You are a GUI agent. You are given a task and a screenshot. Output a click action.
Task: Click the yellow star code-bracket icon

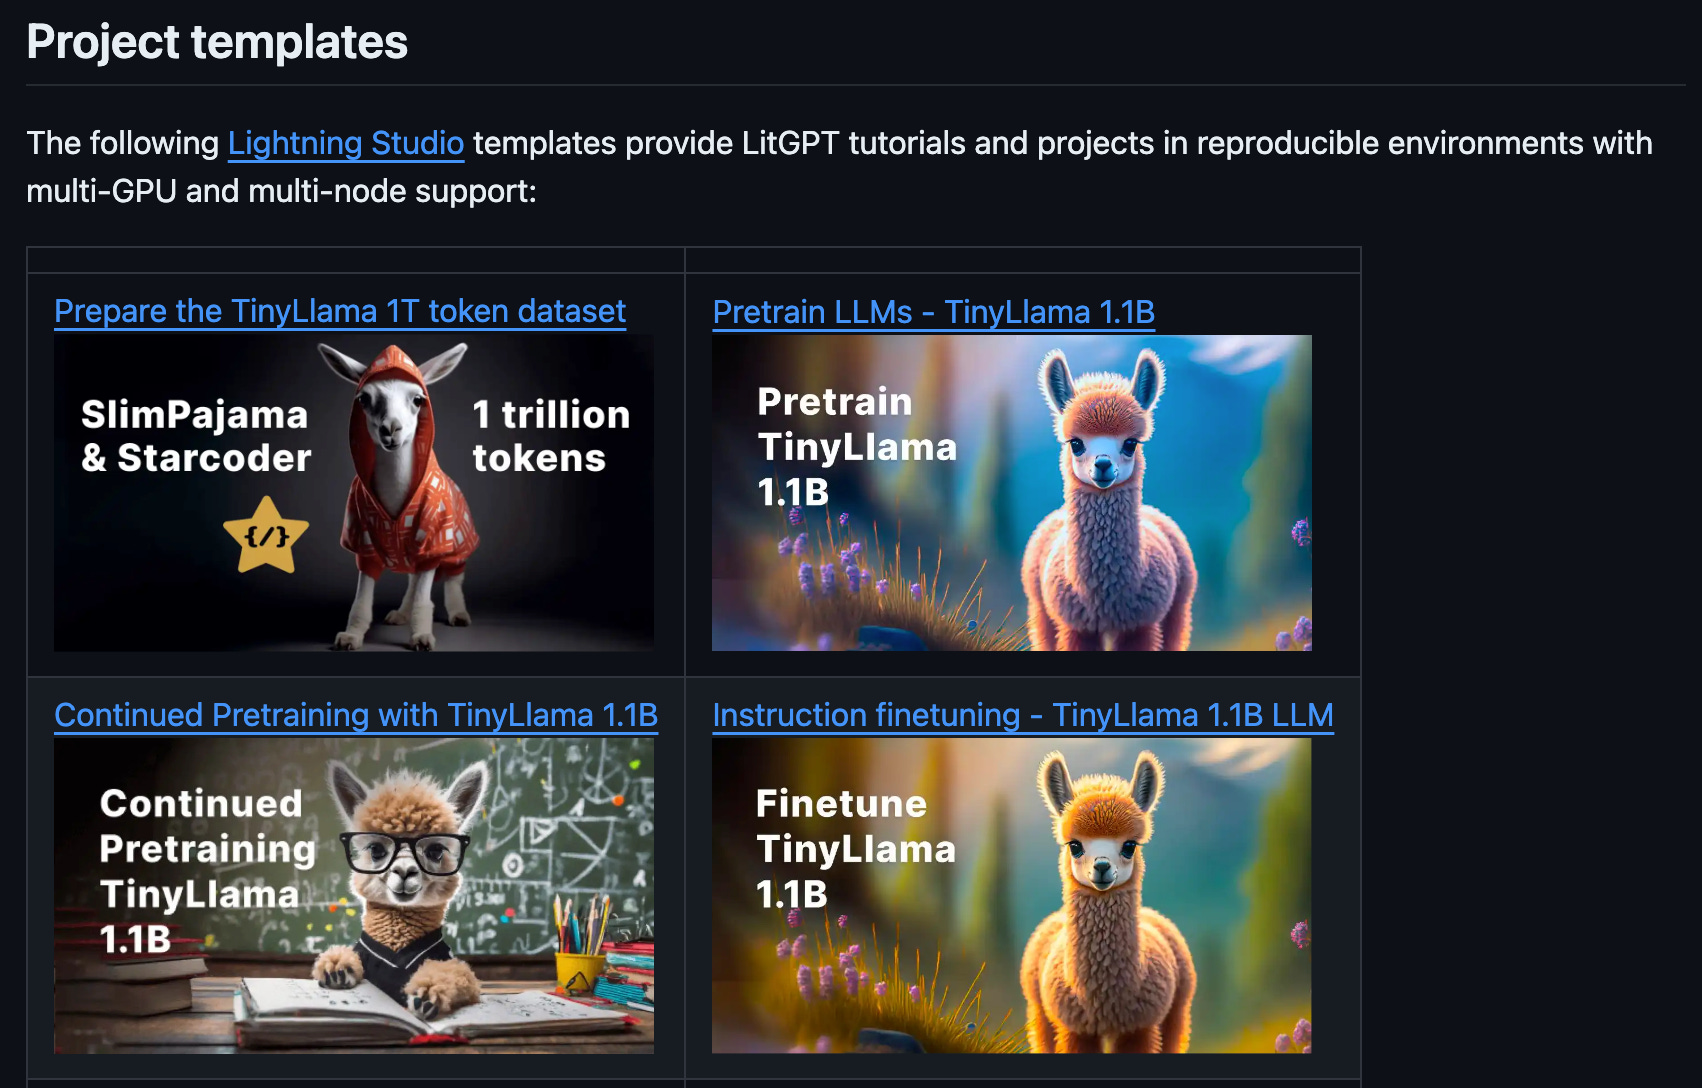coord(266,536)
